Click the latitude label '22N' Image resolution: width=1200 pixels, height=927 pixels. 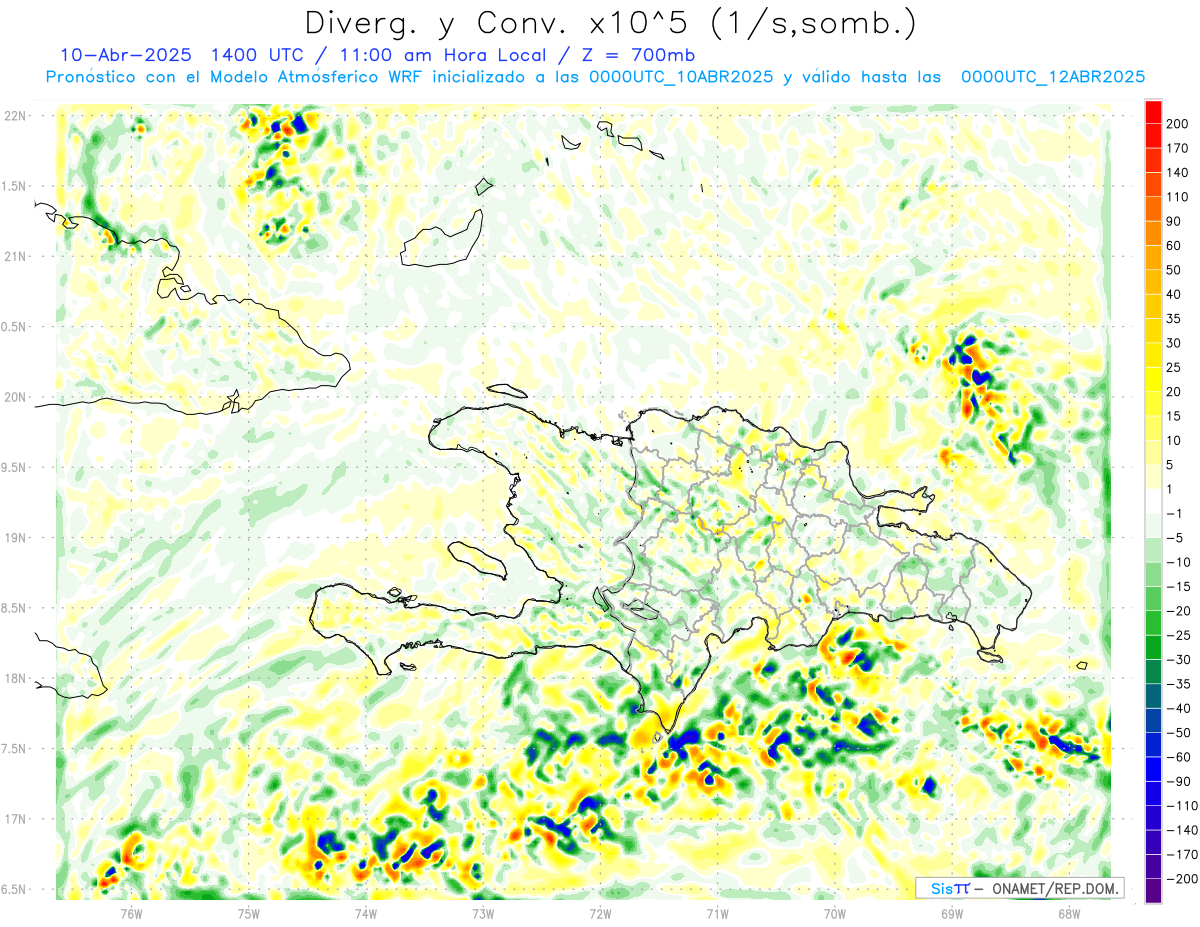pos(16,116)
